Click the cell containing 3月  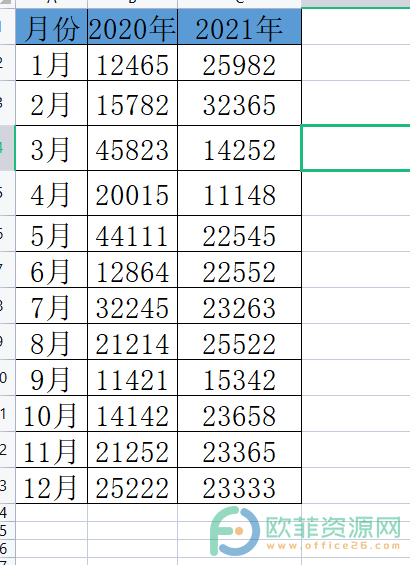pyautogui.click(x=52, y=148)
